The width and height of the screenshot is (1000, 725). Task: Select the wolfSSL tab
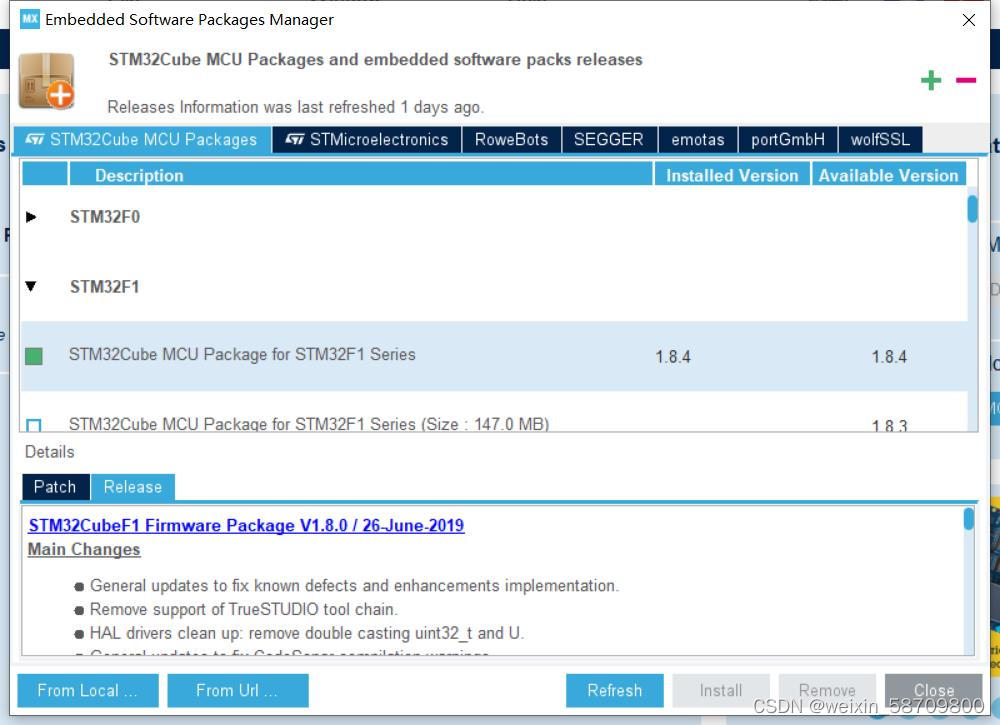pyautogui.click(x=880, y=140)
